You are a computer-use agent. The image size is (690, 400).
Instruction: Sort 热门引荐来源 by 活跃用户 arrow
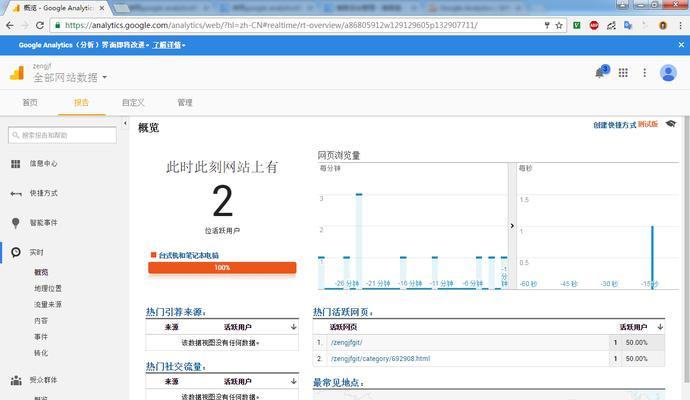294,327
